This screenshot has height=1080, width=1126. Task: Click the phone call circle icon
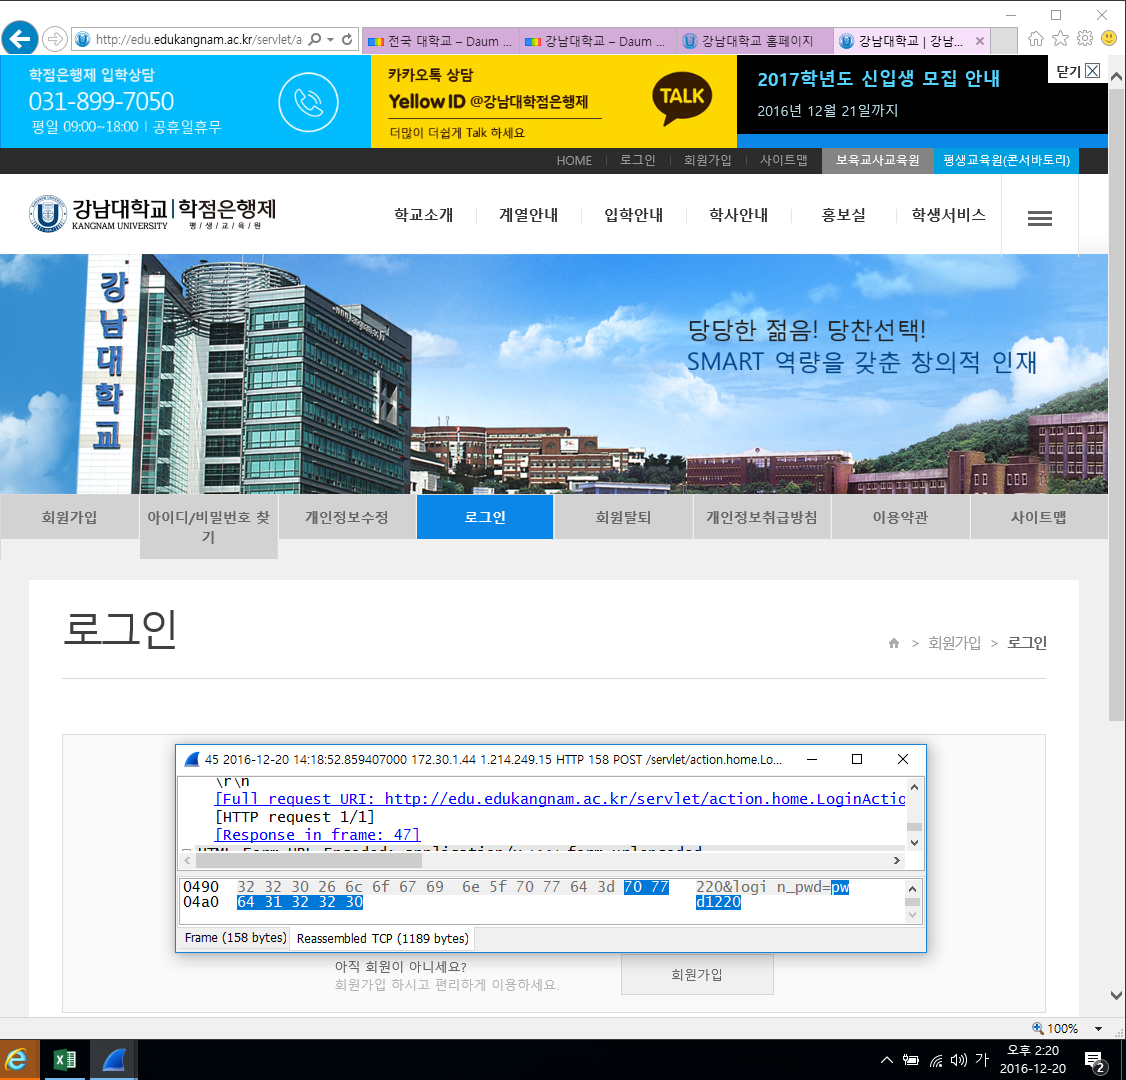(x=308, y=102)
